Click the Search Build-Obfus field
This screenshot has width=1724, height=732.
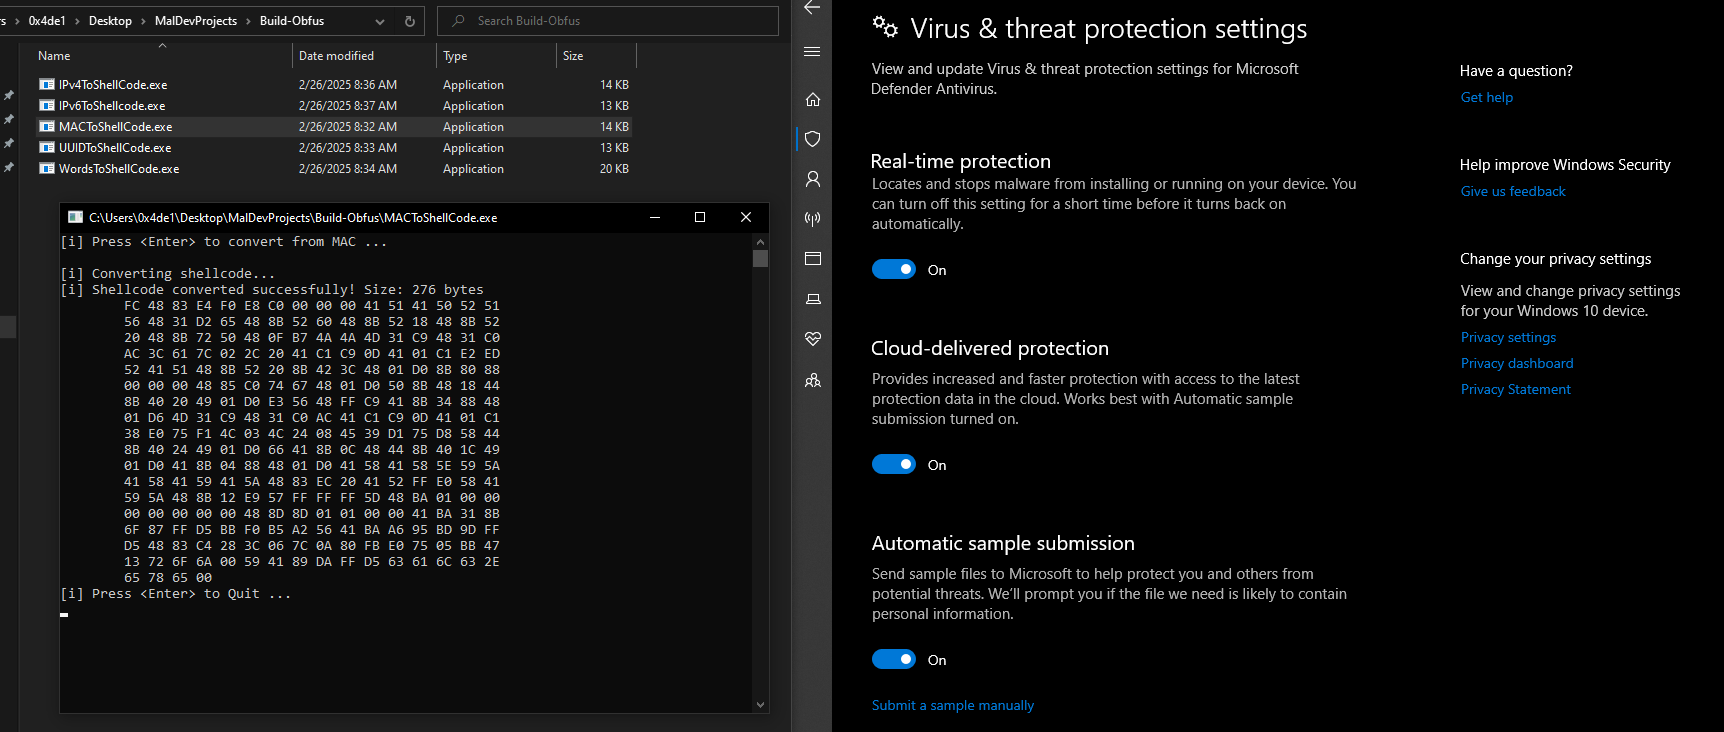pyautogui.click(x=608, y=21)
